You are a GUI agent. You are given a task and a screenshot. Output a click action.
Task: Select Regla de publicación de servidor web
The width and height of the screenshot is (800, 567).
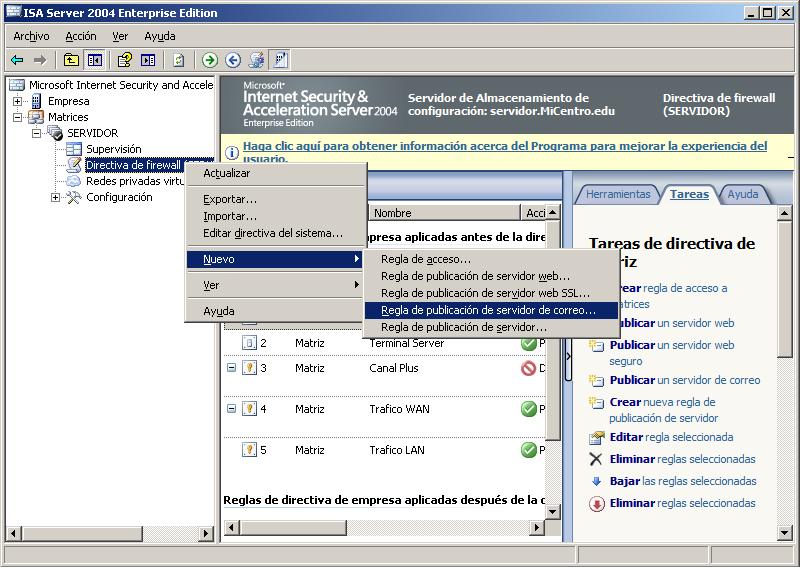[x=475, y=276]
